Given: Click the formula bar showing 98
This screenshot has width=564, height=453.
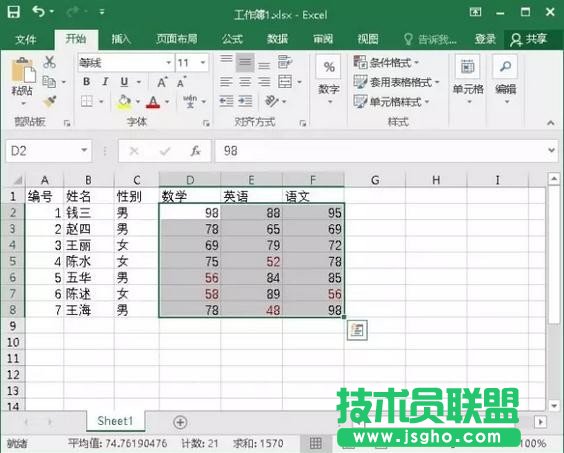Looking at the screenshot, I should coord(381,151).
